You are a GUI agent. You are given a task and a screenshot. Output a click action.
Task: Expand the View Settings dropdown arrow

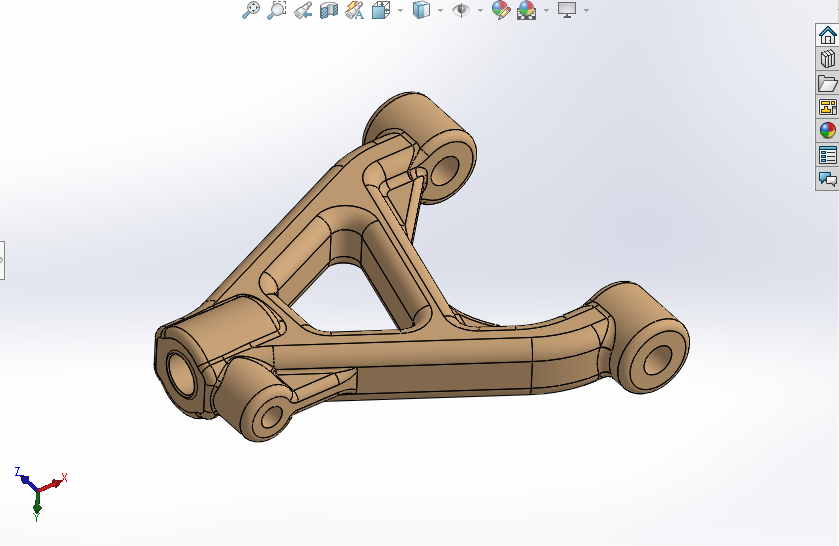point(586,10)
